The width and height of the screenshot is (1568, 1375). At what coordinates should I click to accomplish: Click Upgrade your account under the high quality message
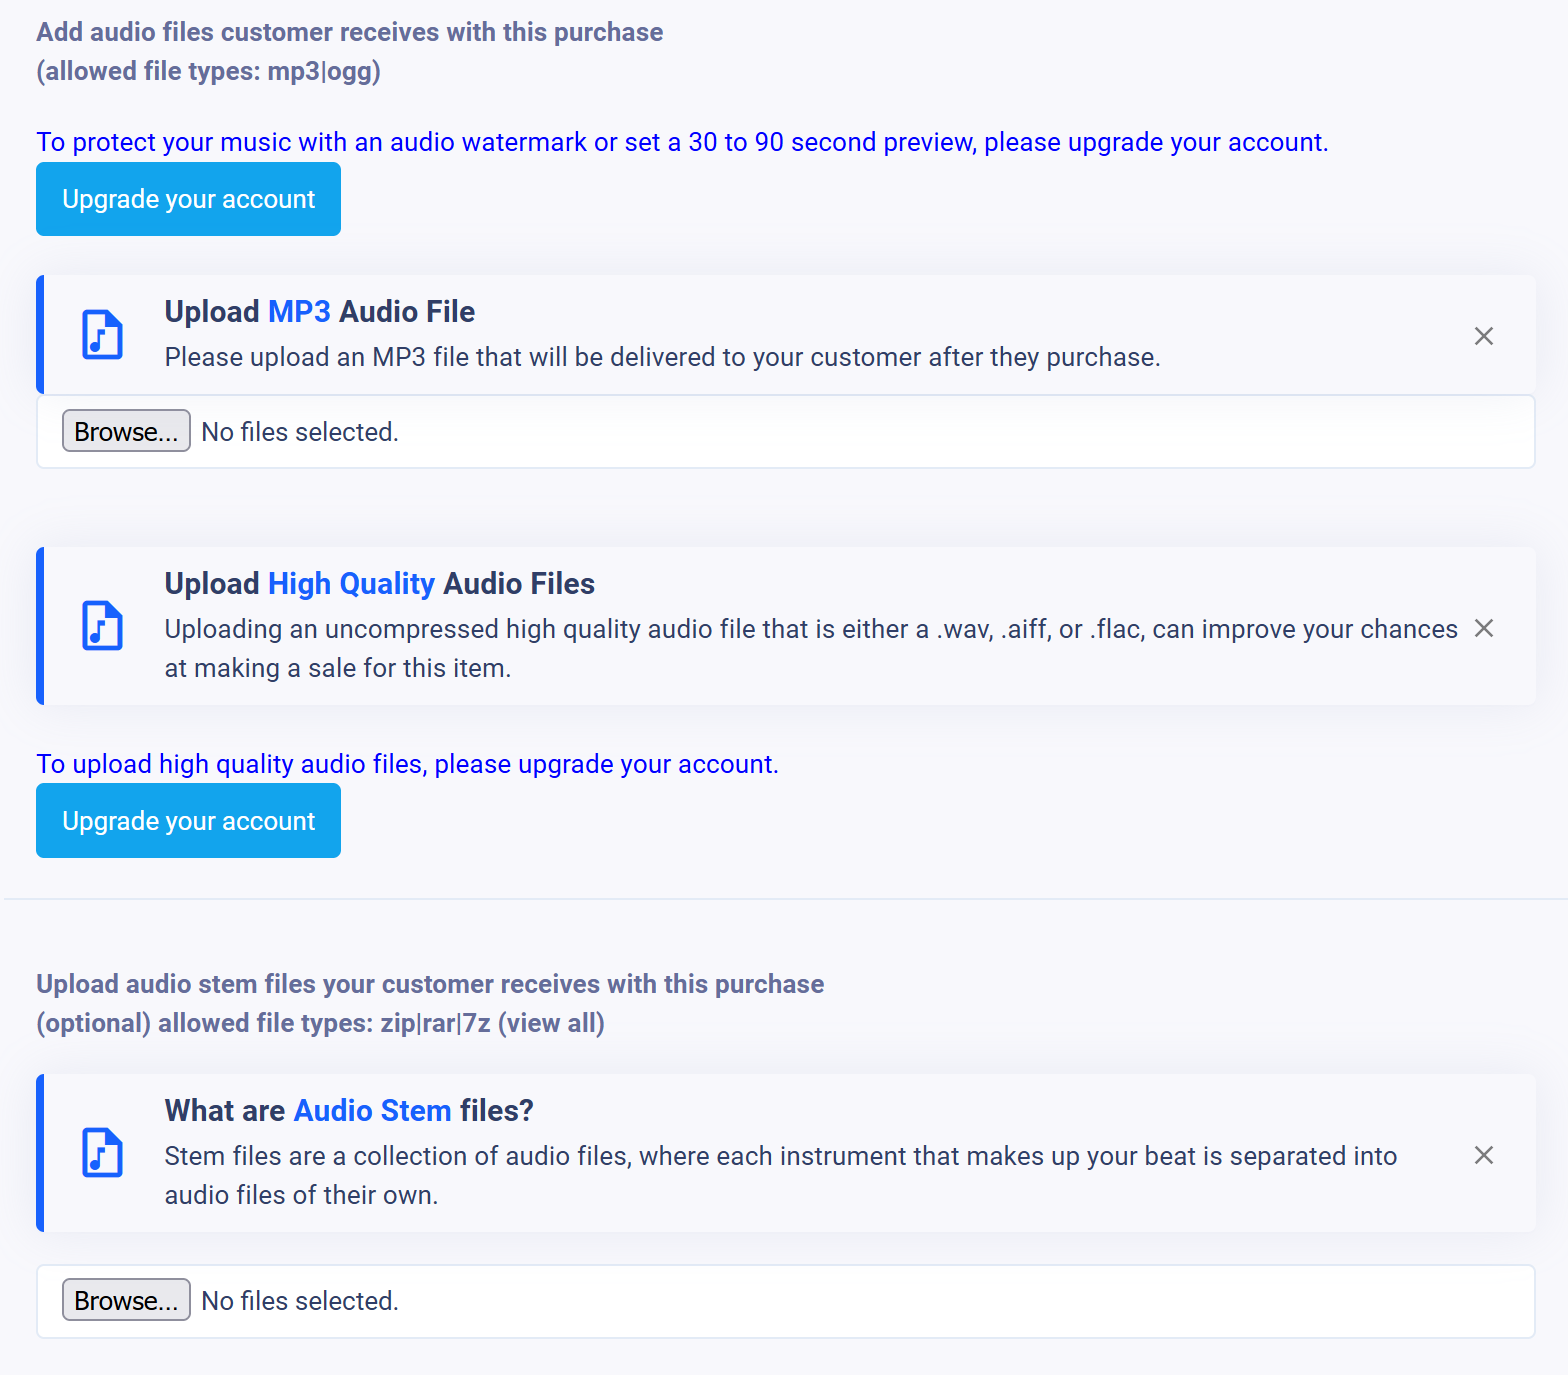[x=188, y=821]
